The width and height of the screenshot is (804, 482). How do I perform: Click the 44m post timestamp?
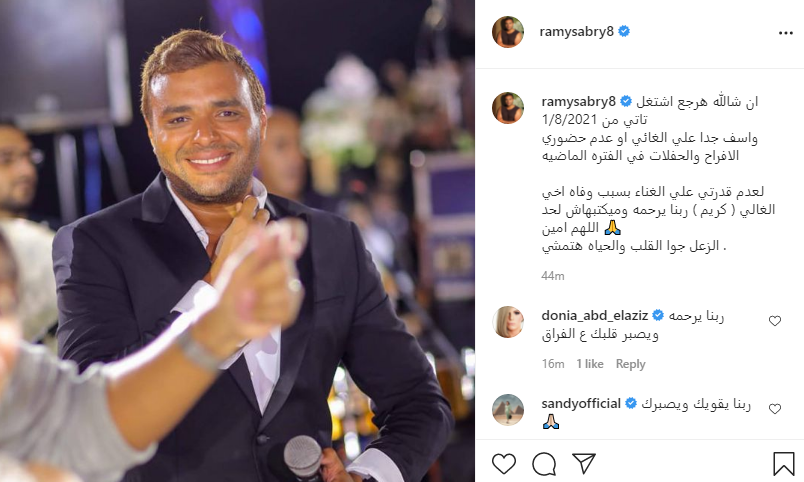pos(553,276)
